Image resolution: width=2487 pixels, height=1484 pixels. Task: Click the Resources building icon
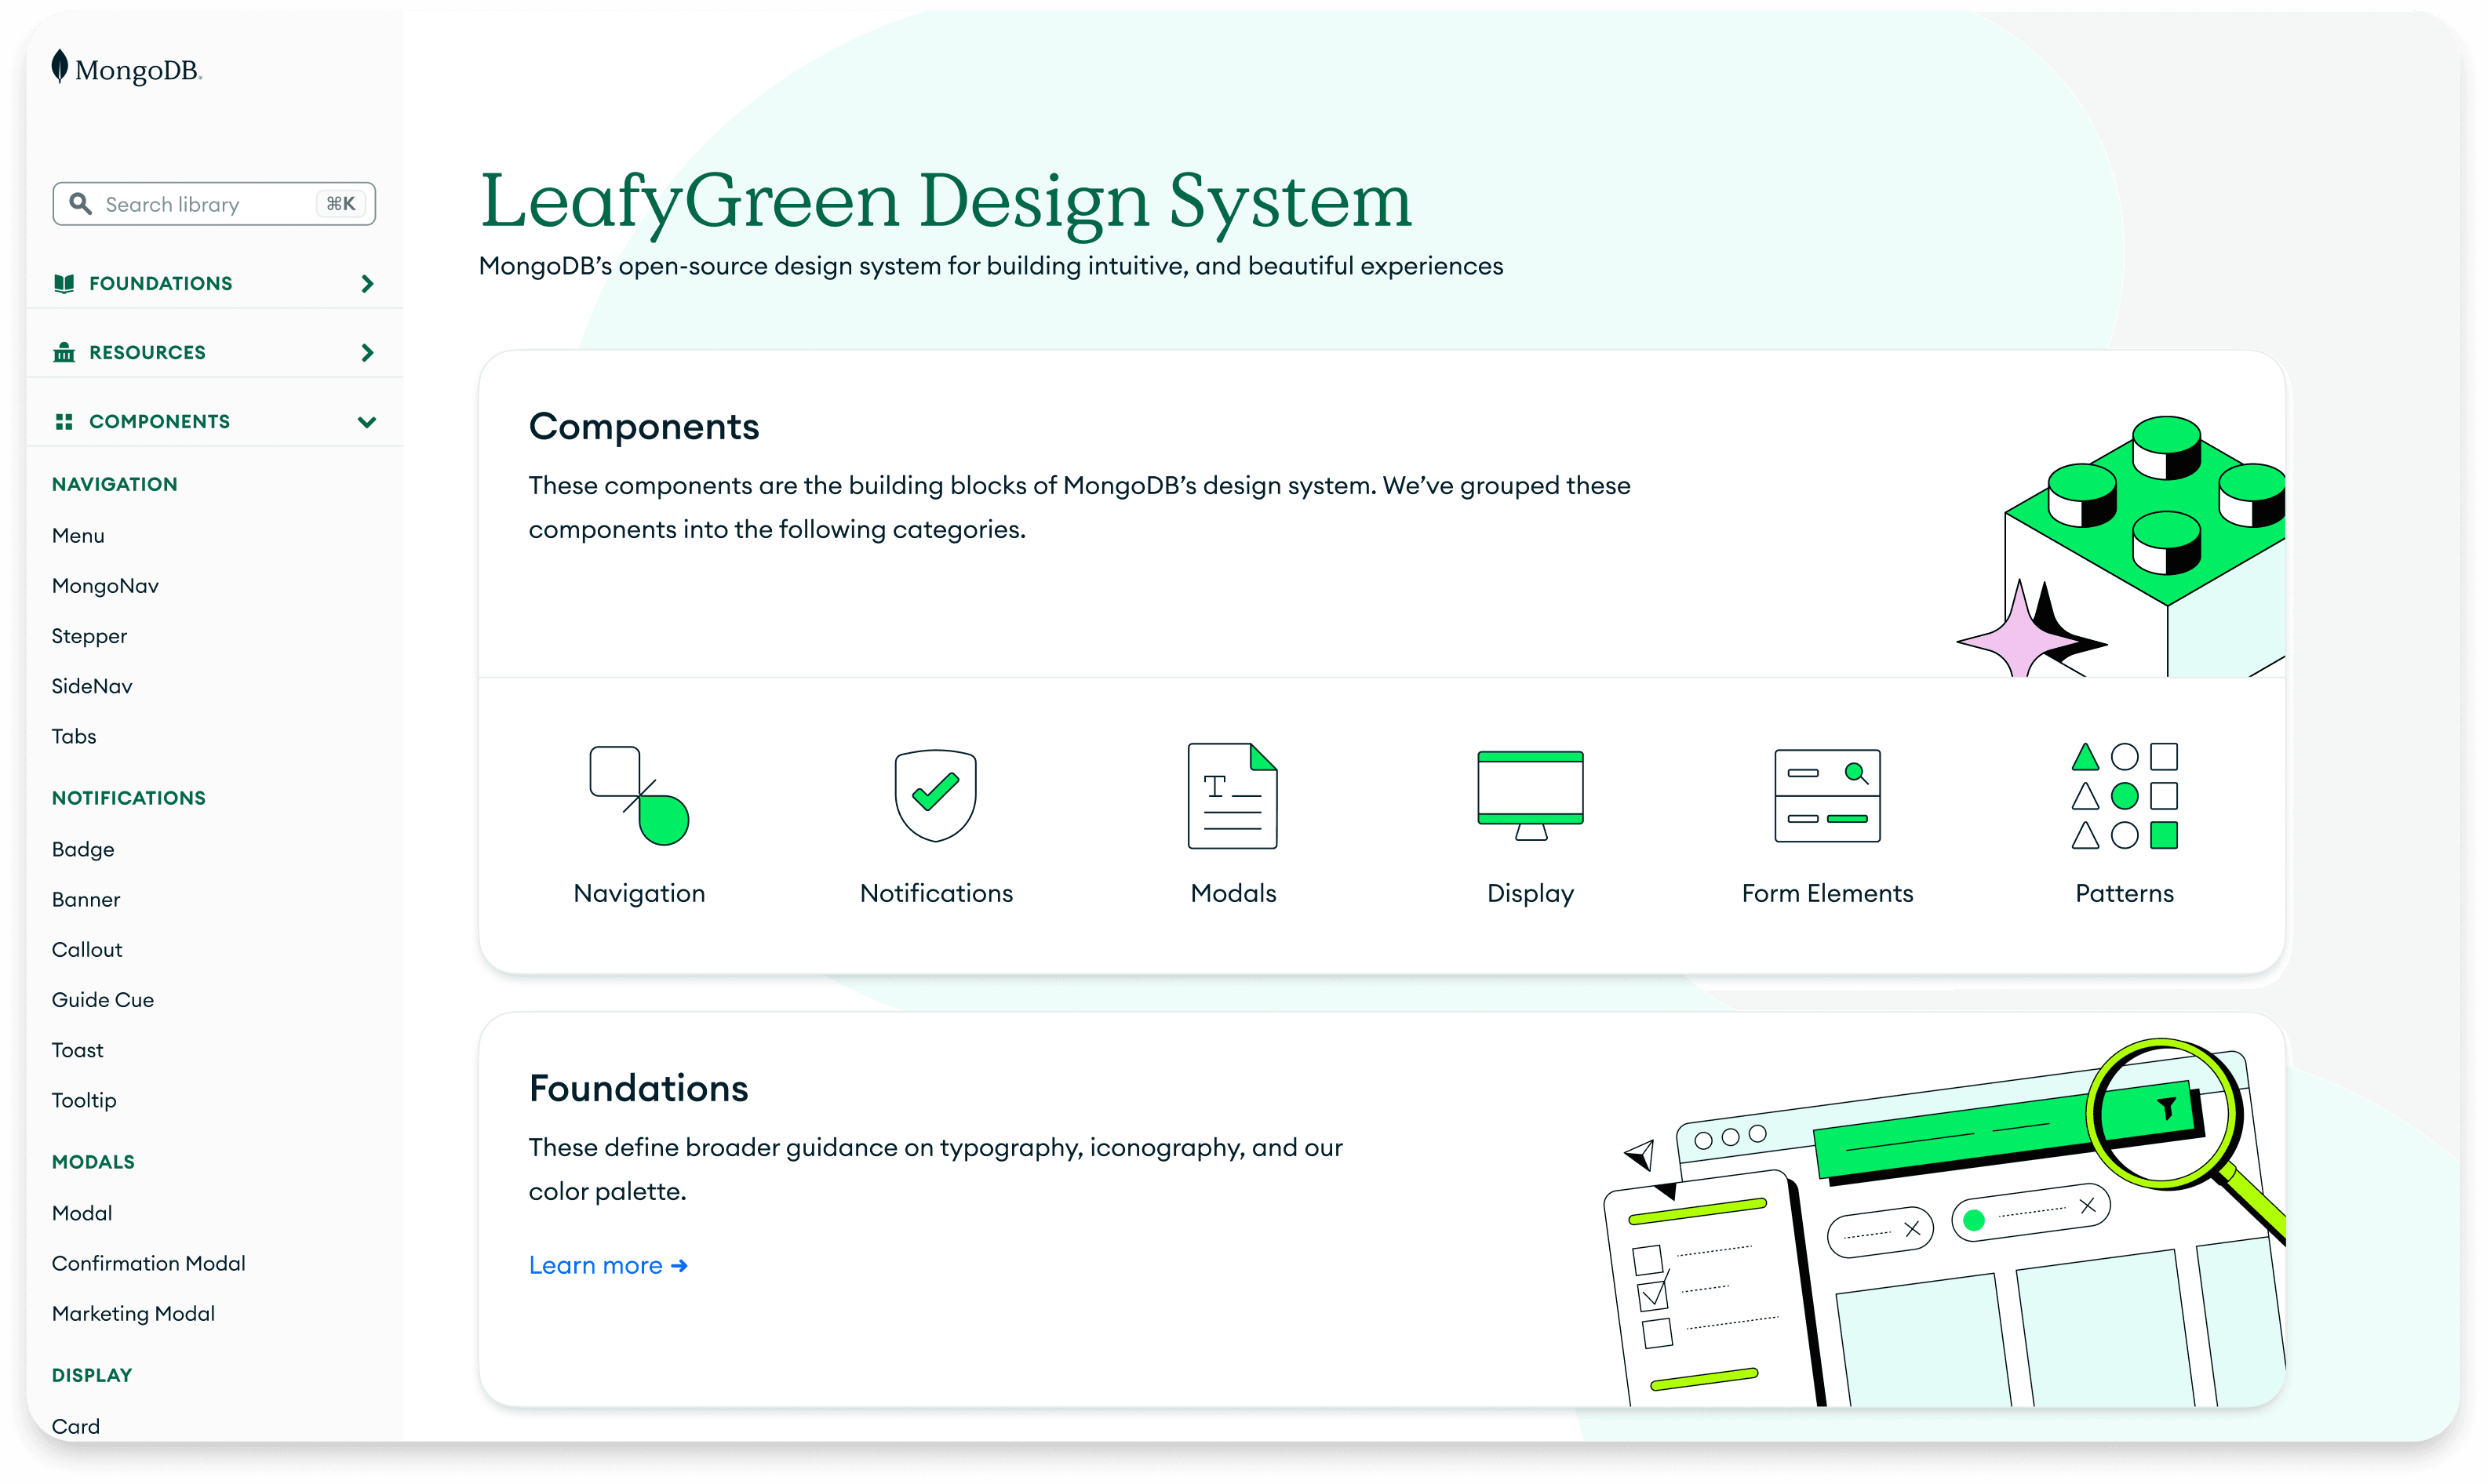click(64, 352)
